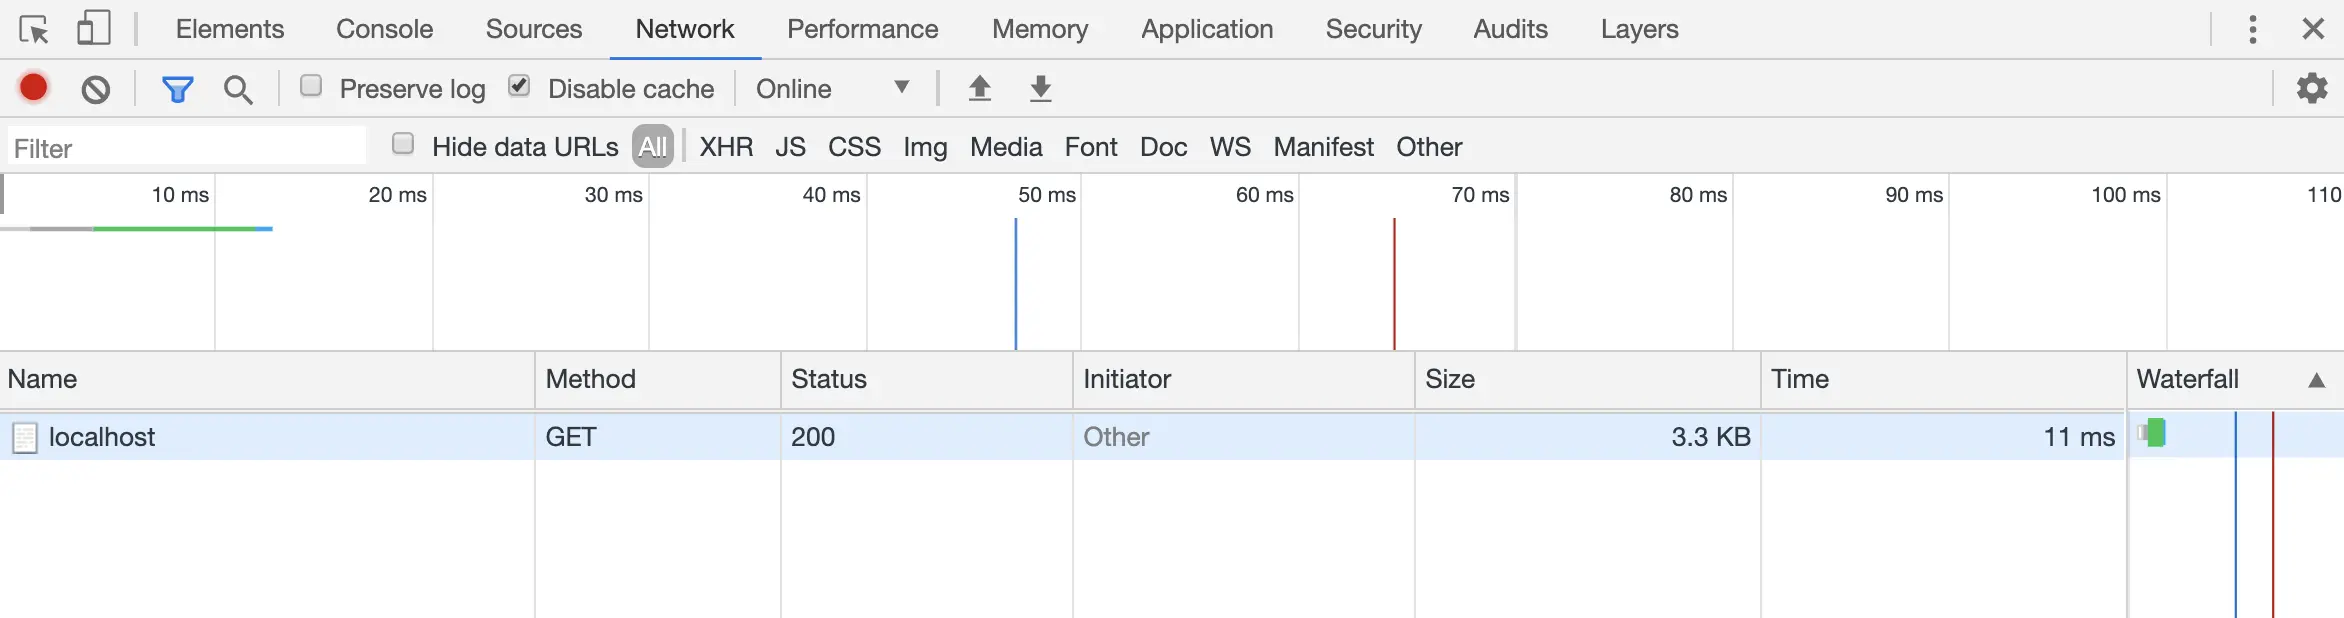Filter requests by XHR type
The height and width of the screenshot is (618, 2344).
click(x=726, y=147)
